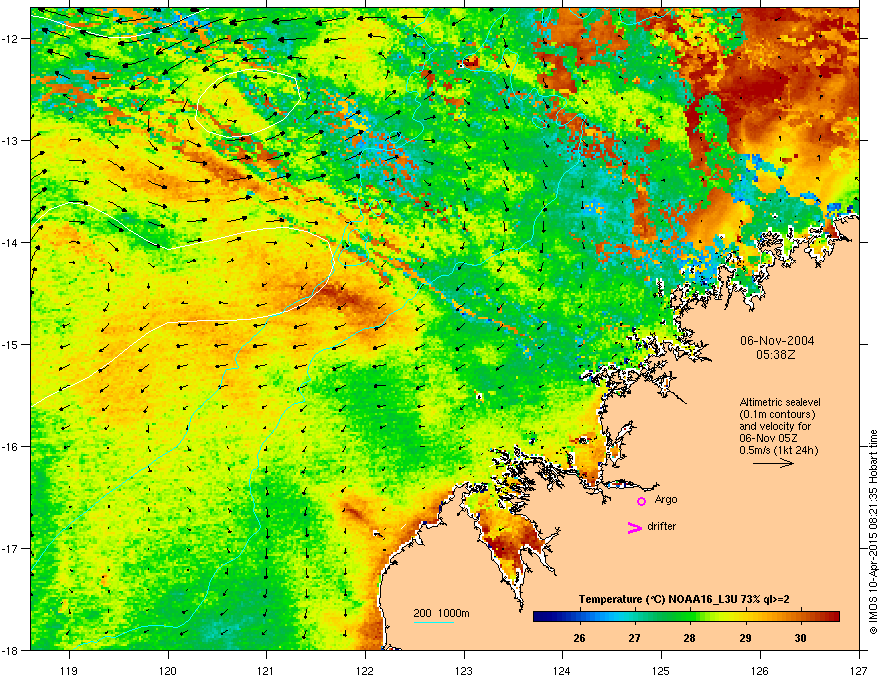Click the vertical IMOS copyright timestamp text

pyautogui.click(x=873, y=532)
